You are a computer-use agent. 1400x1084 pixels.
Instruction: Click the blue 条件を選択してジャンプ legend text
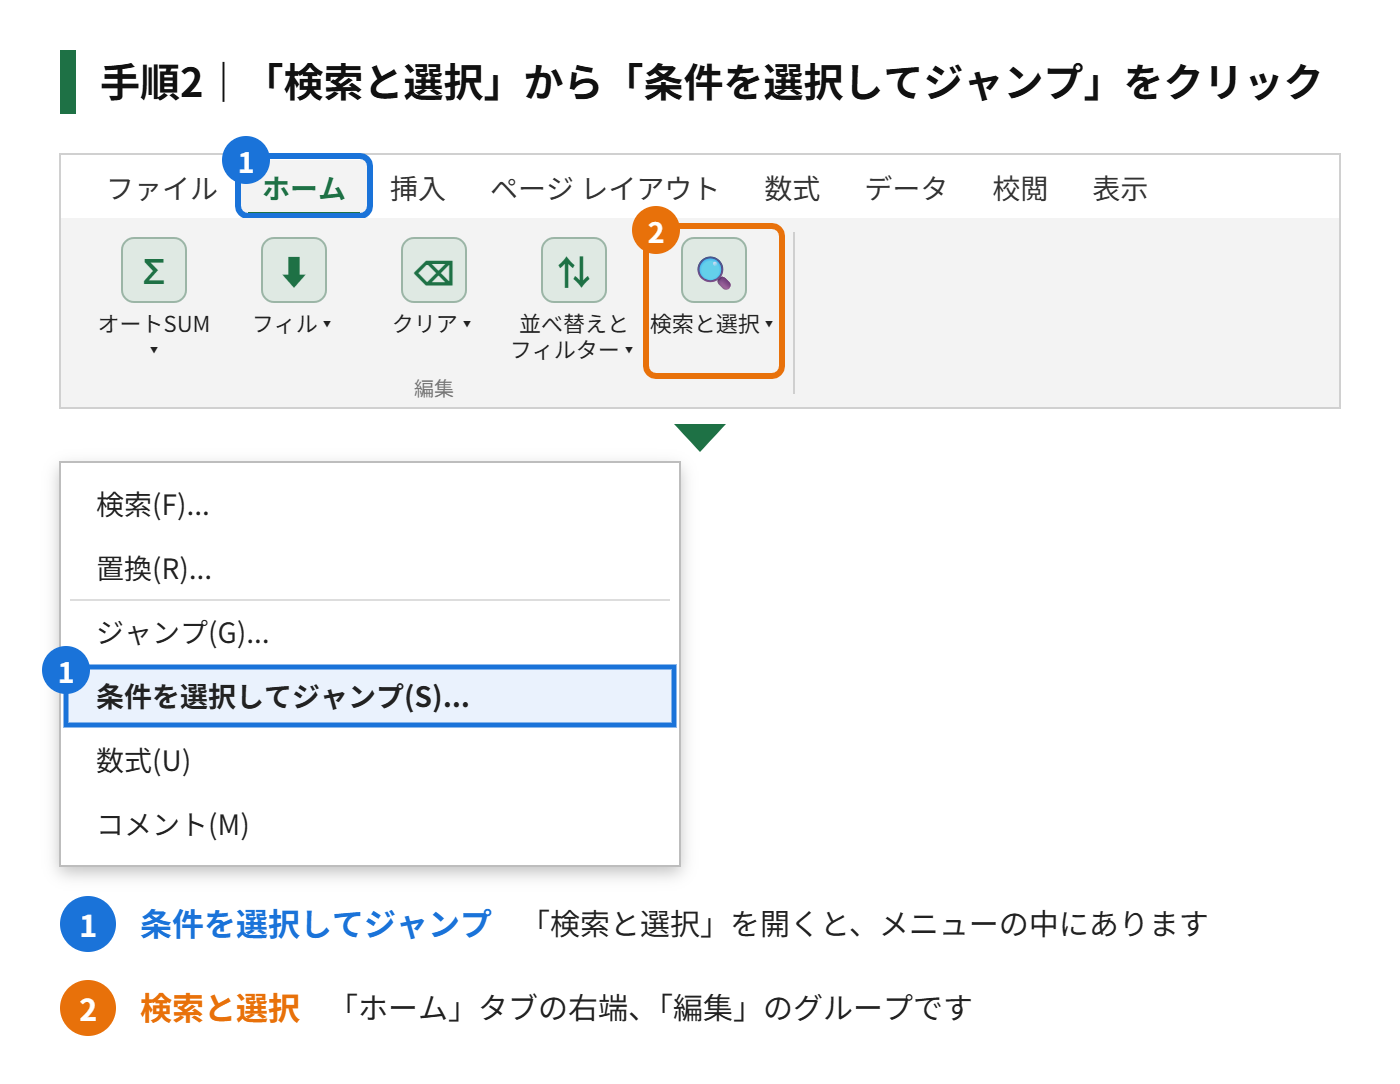pos(316,924)
